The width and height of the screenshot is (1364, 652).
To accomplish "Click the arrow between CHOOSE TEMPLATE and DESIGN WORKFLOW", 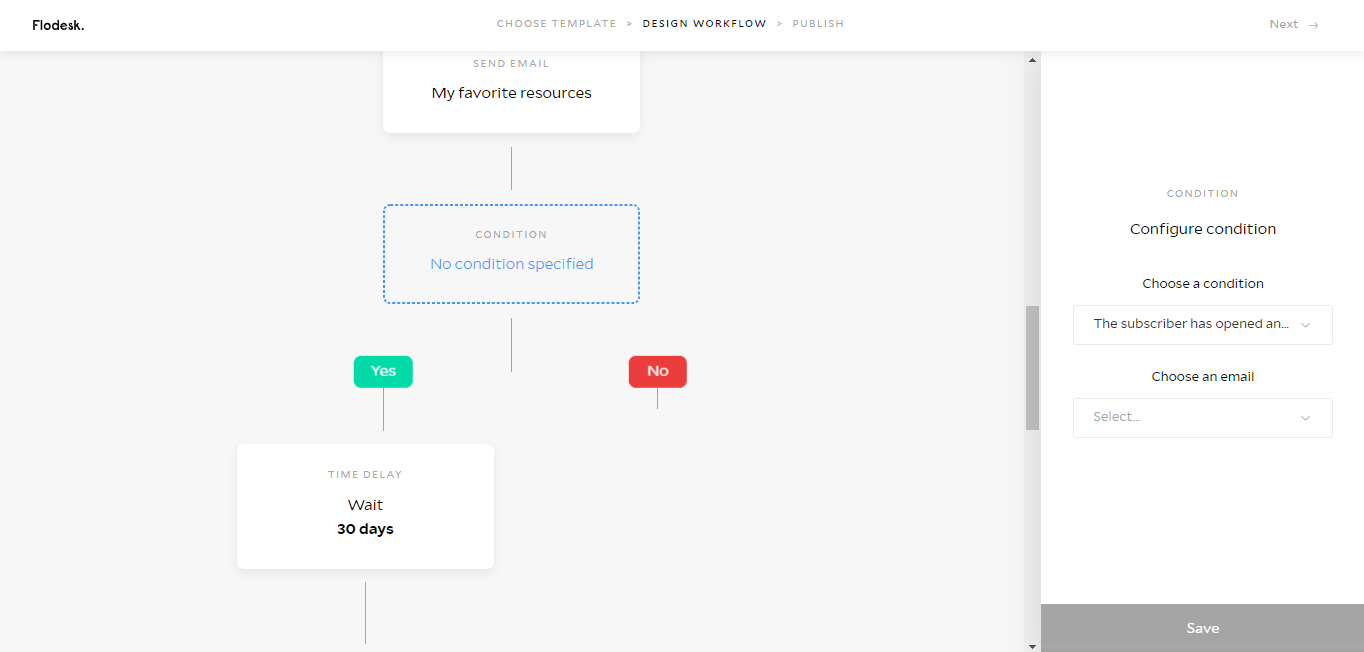I will click(x=627, y=23).
